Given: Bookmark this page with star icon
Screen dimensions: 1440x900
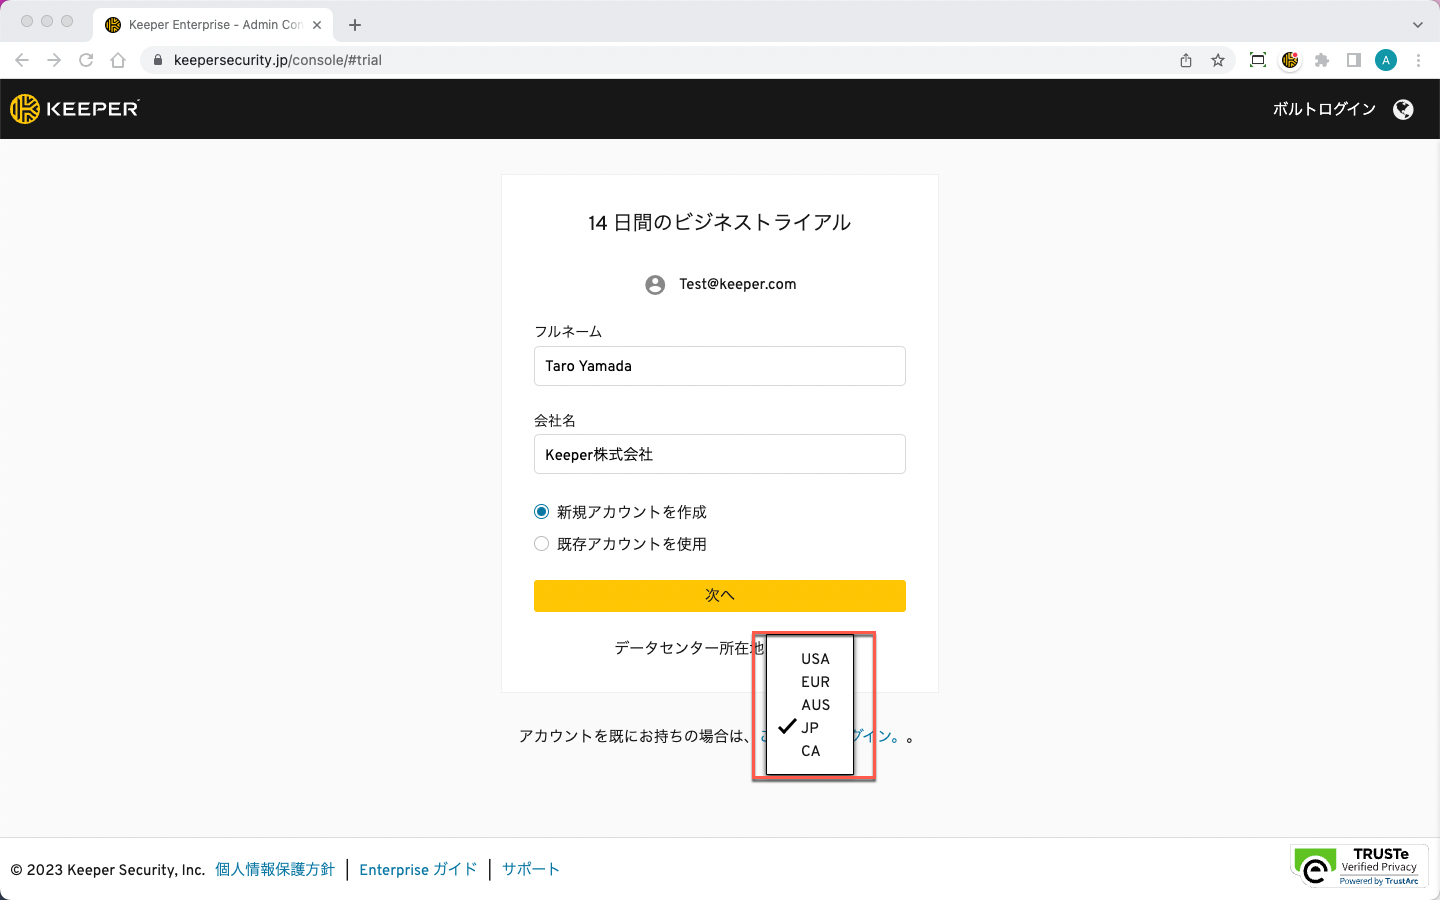Looking at the screenshot, I should coord(1218,60).
